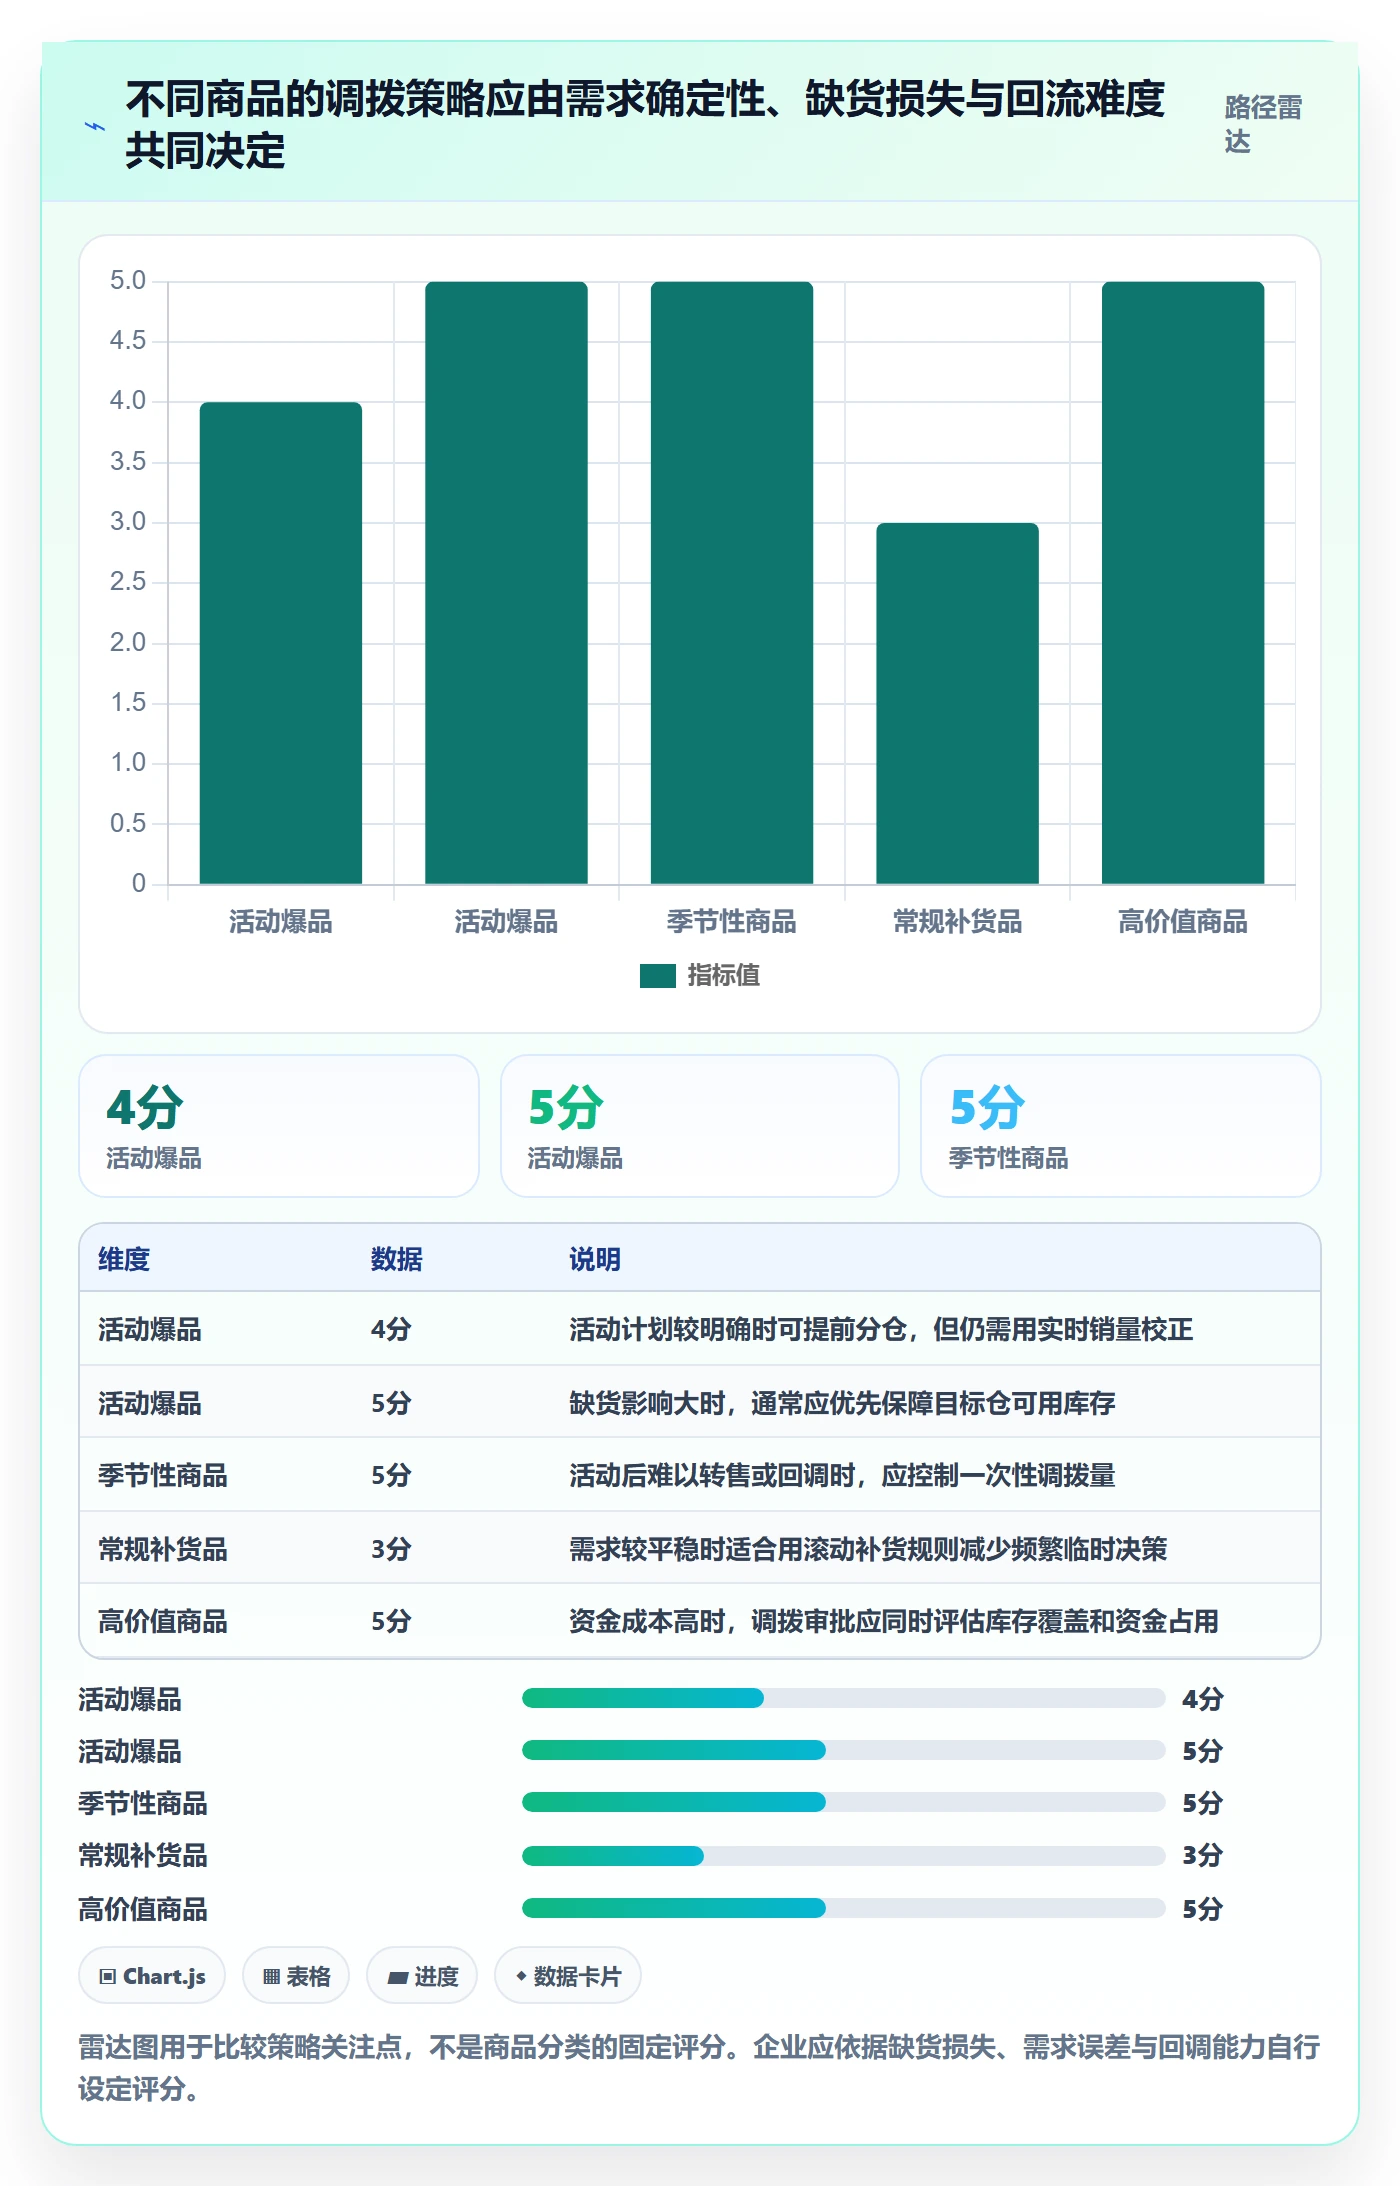Click the 3分 value in the table
1400x2186 pixels.
click(x=391, y=1549)
